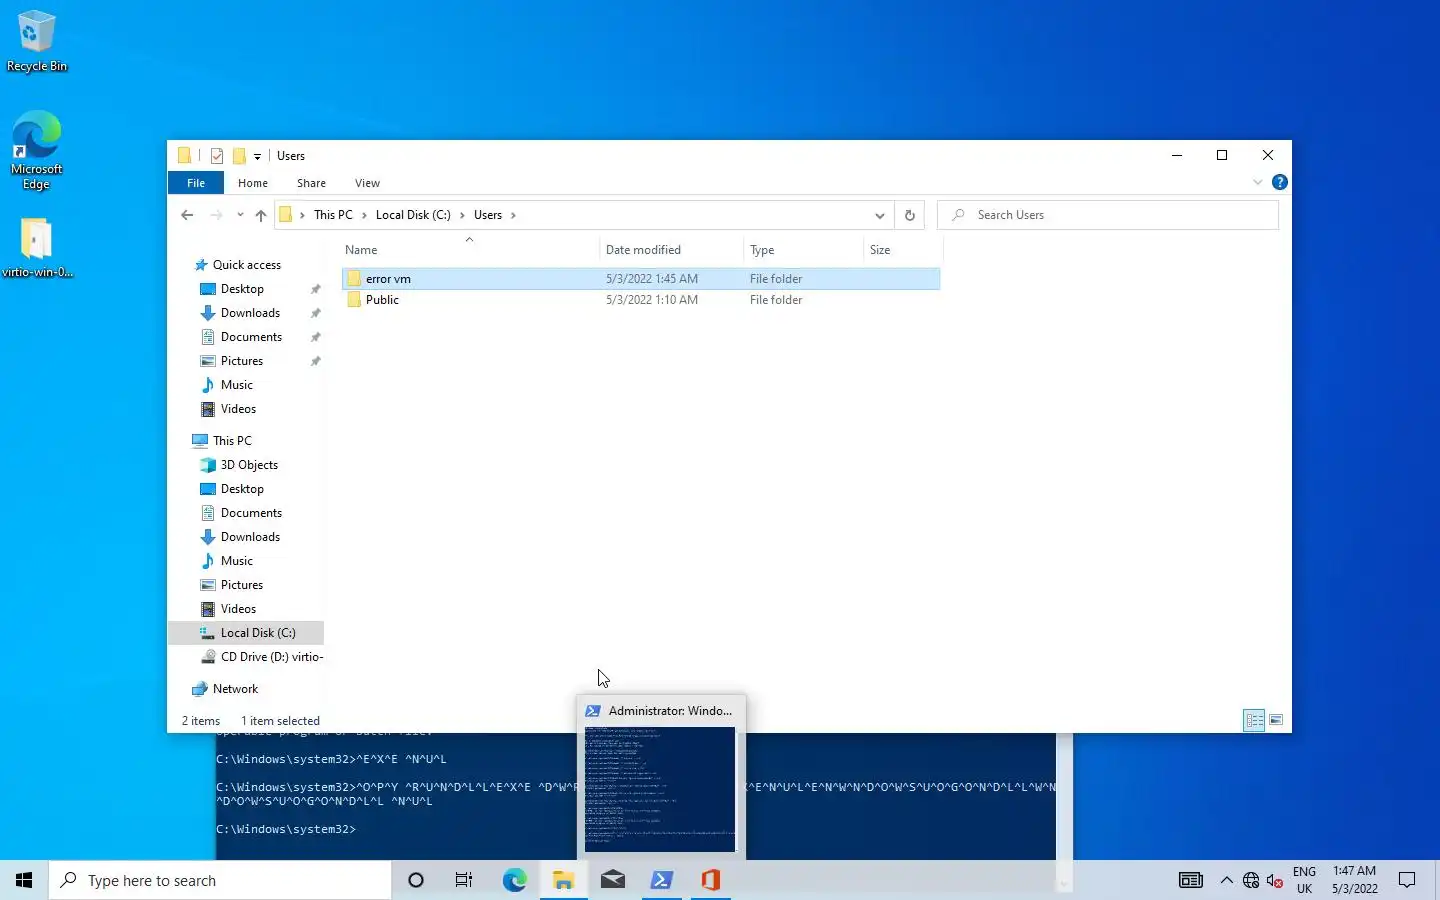Expand the ribbon with the chevron
Screen dimensions: 1440x900
click(1257, 182)
